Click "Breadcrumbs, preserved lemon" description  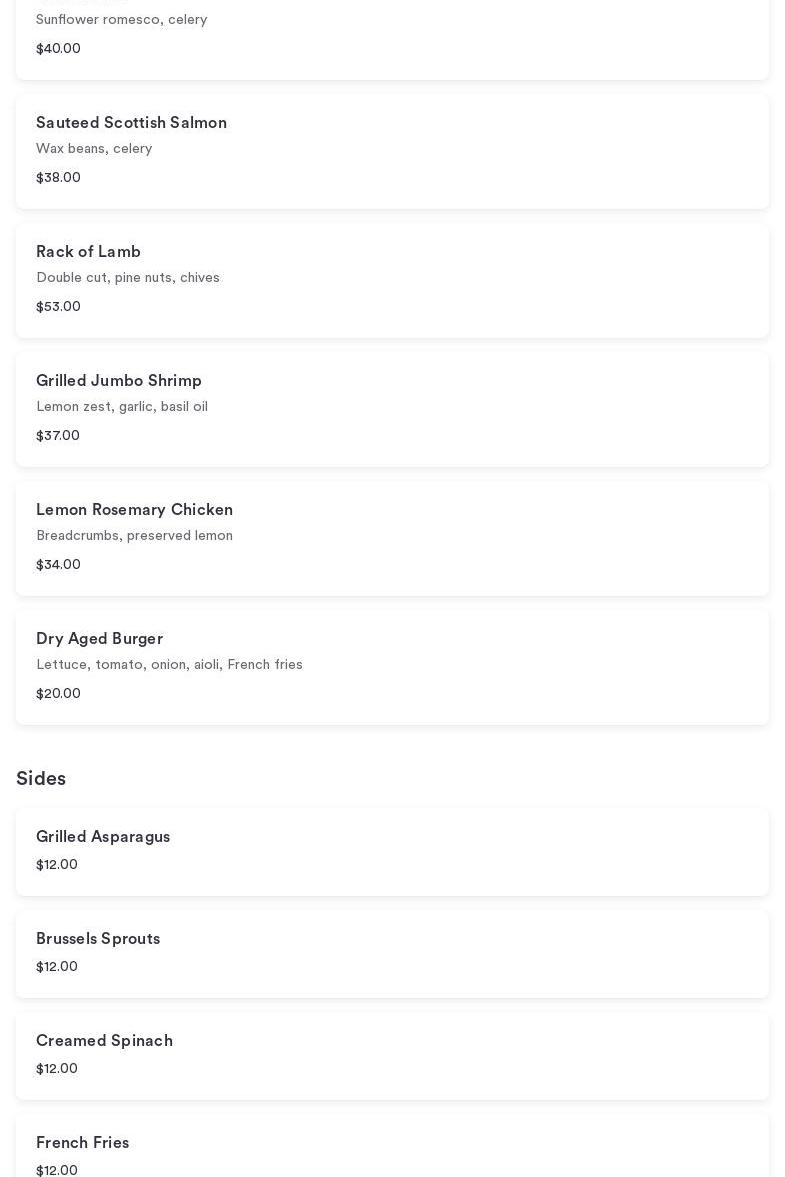coord(134,536)
